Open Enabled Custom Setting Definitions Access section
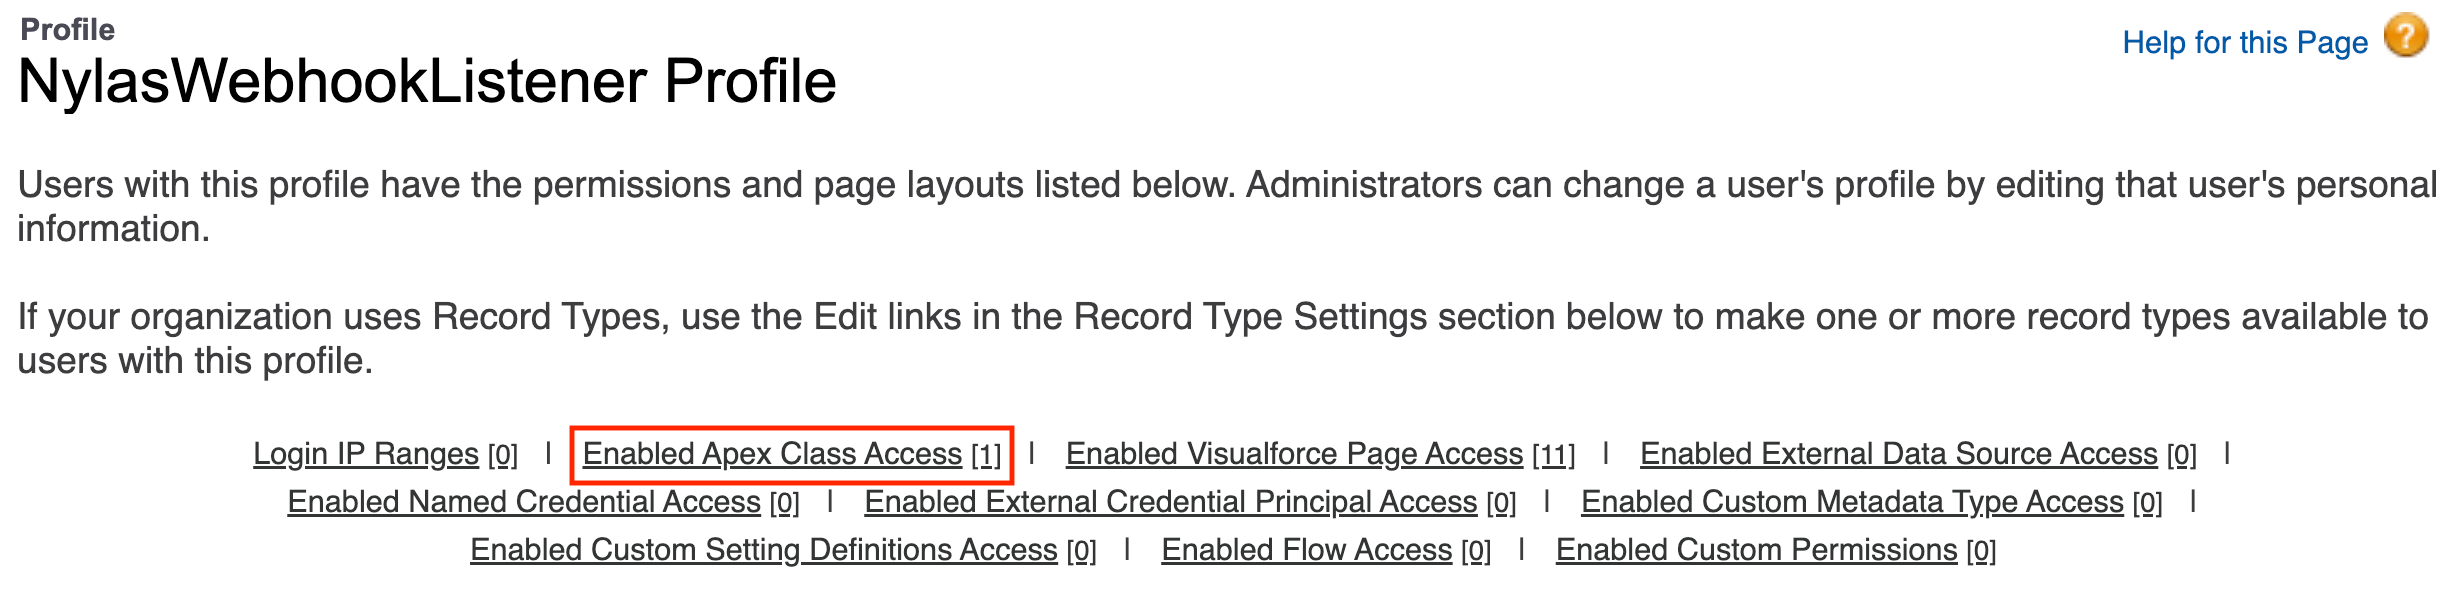This screenshot has height=598, width=2446. [765, 548]
